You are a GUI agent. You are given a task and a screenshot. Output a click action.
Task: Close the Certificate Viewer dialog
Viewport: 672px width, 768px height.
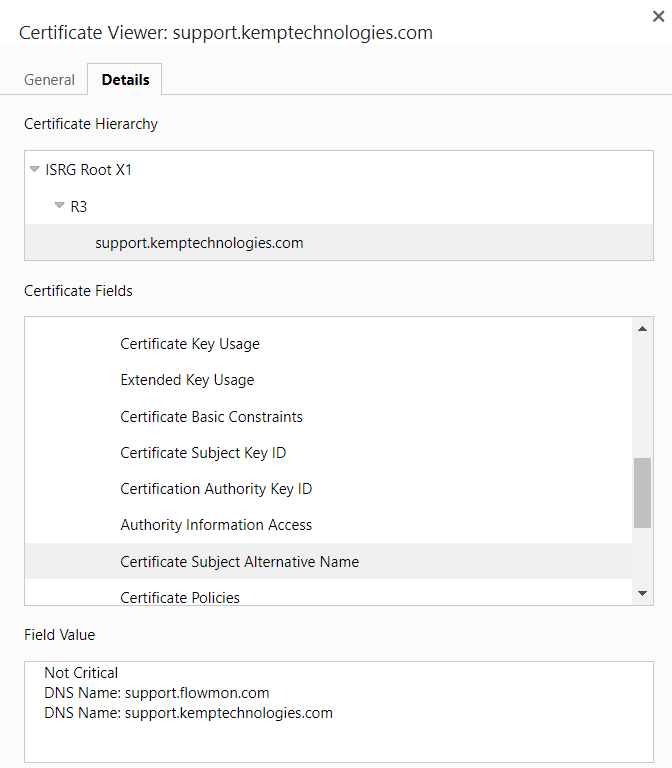tap(658, 17)
